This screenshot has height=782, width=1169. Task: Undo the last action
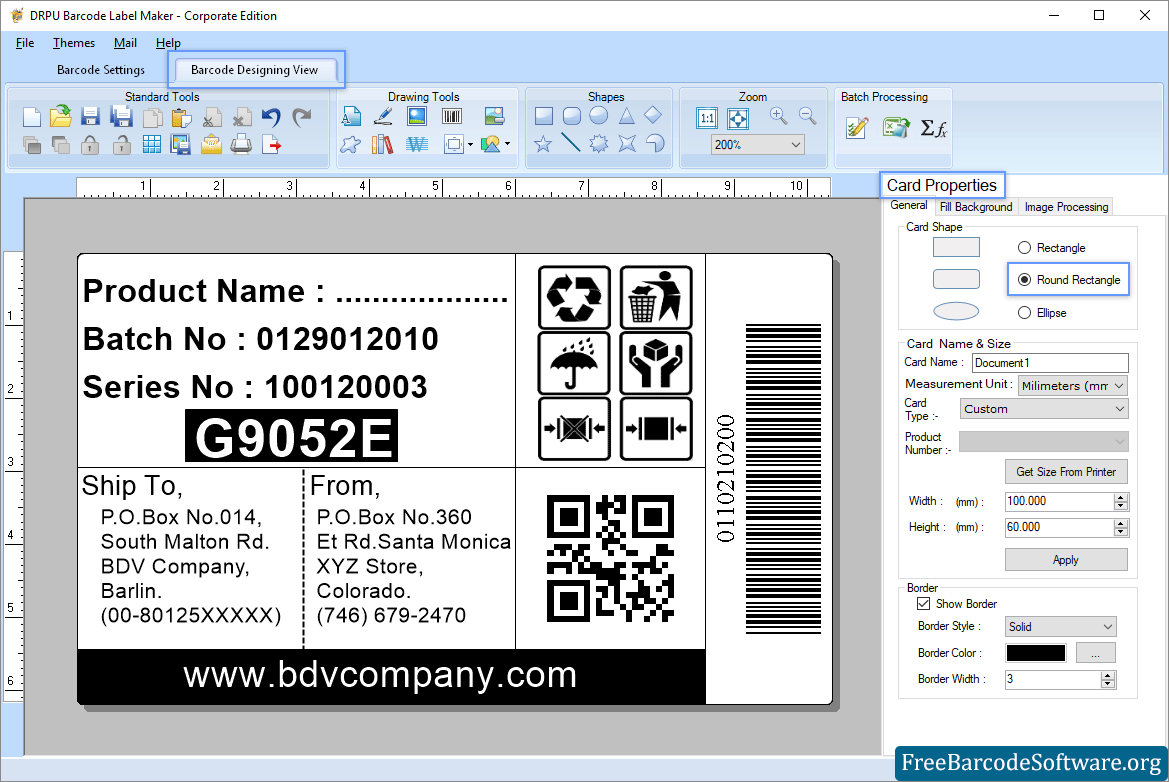[x=271, y=117]
